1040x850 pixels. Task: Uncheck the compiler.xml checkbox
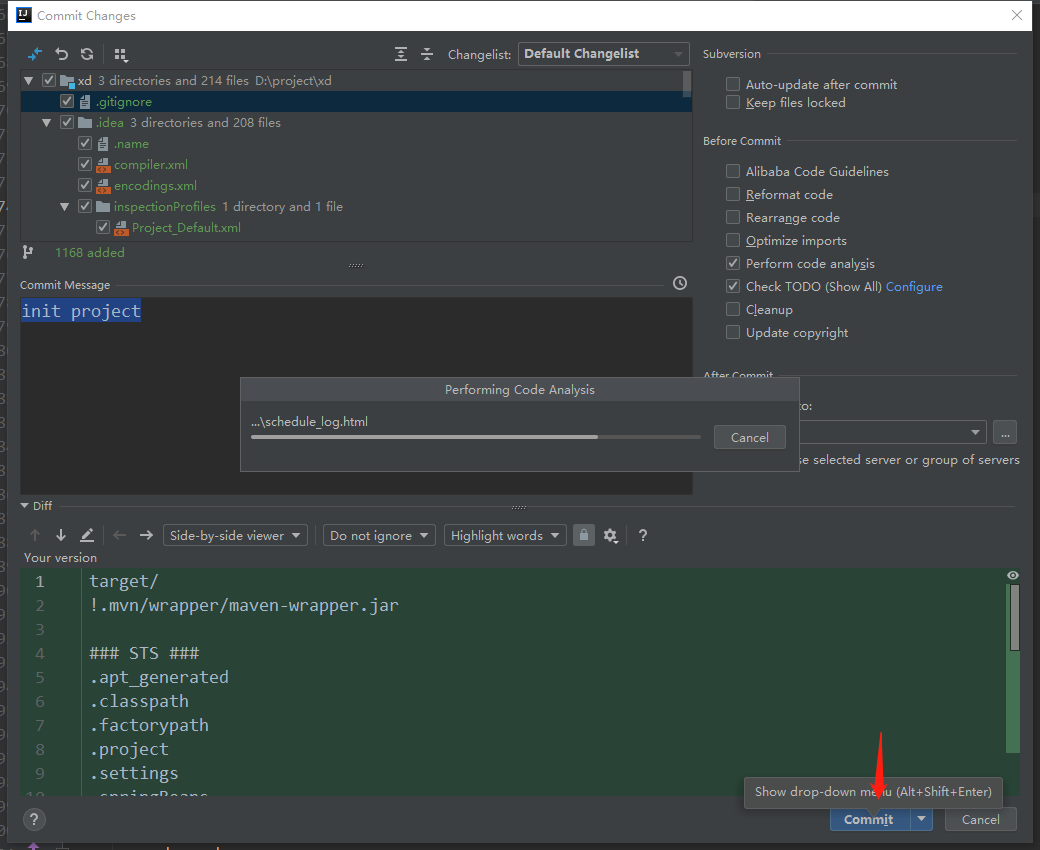(85, 164)
